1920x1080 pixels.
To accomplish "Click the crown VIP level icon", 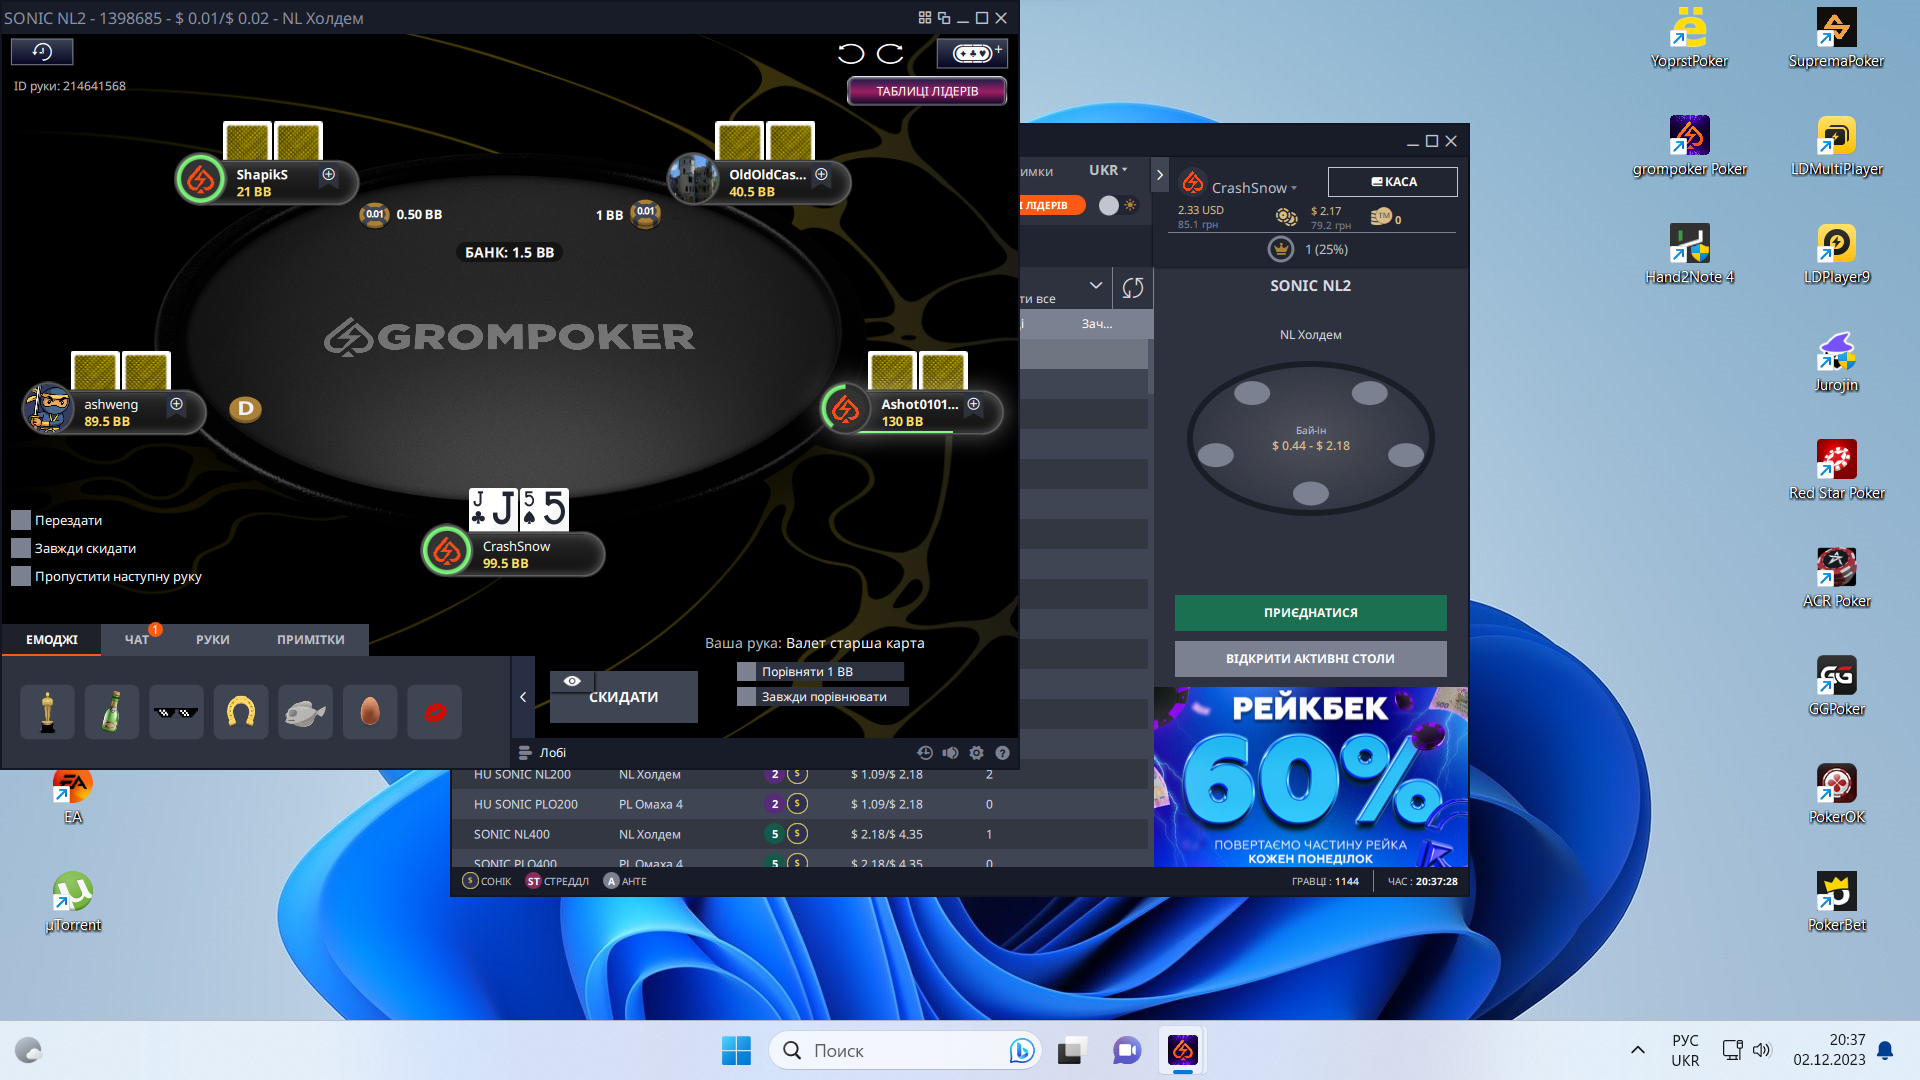I will click(x=1281, y=249).
